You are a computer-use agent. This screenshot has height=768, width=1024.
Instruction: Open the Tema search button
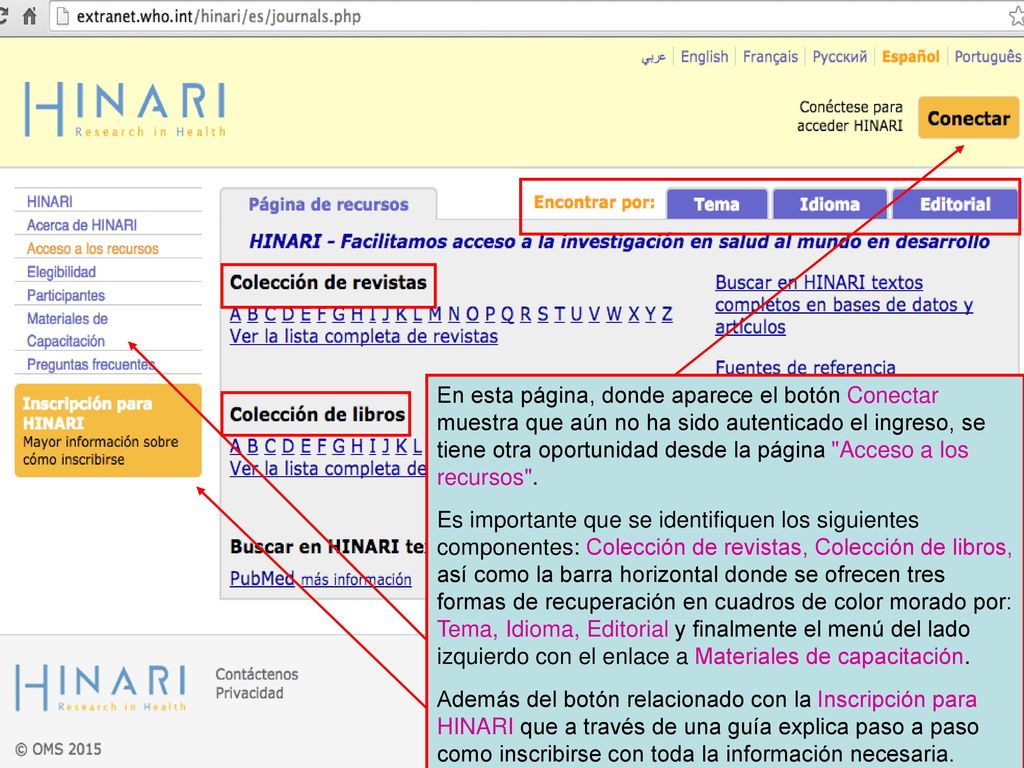click(x=717, y=204)
